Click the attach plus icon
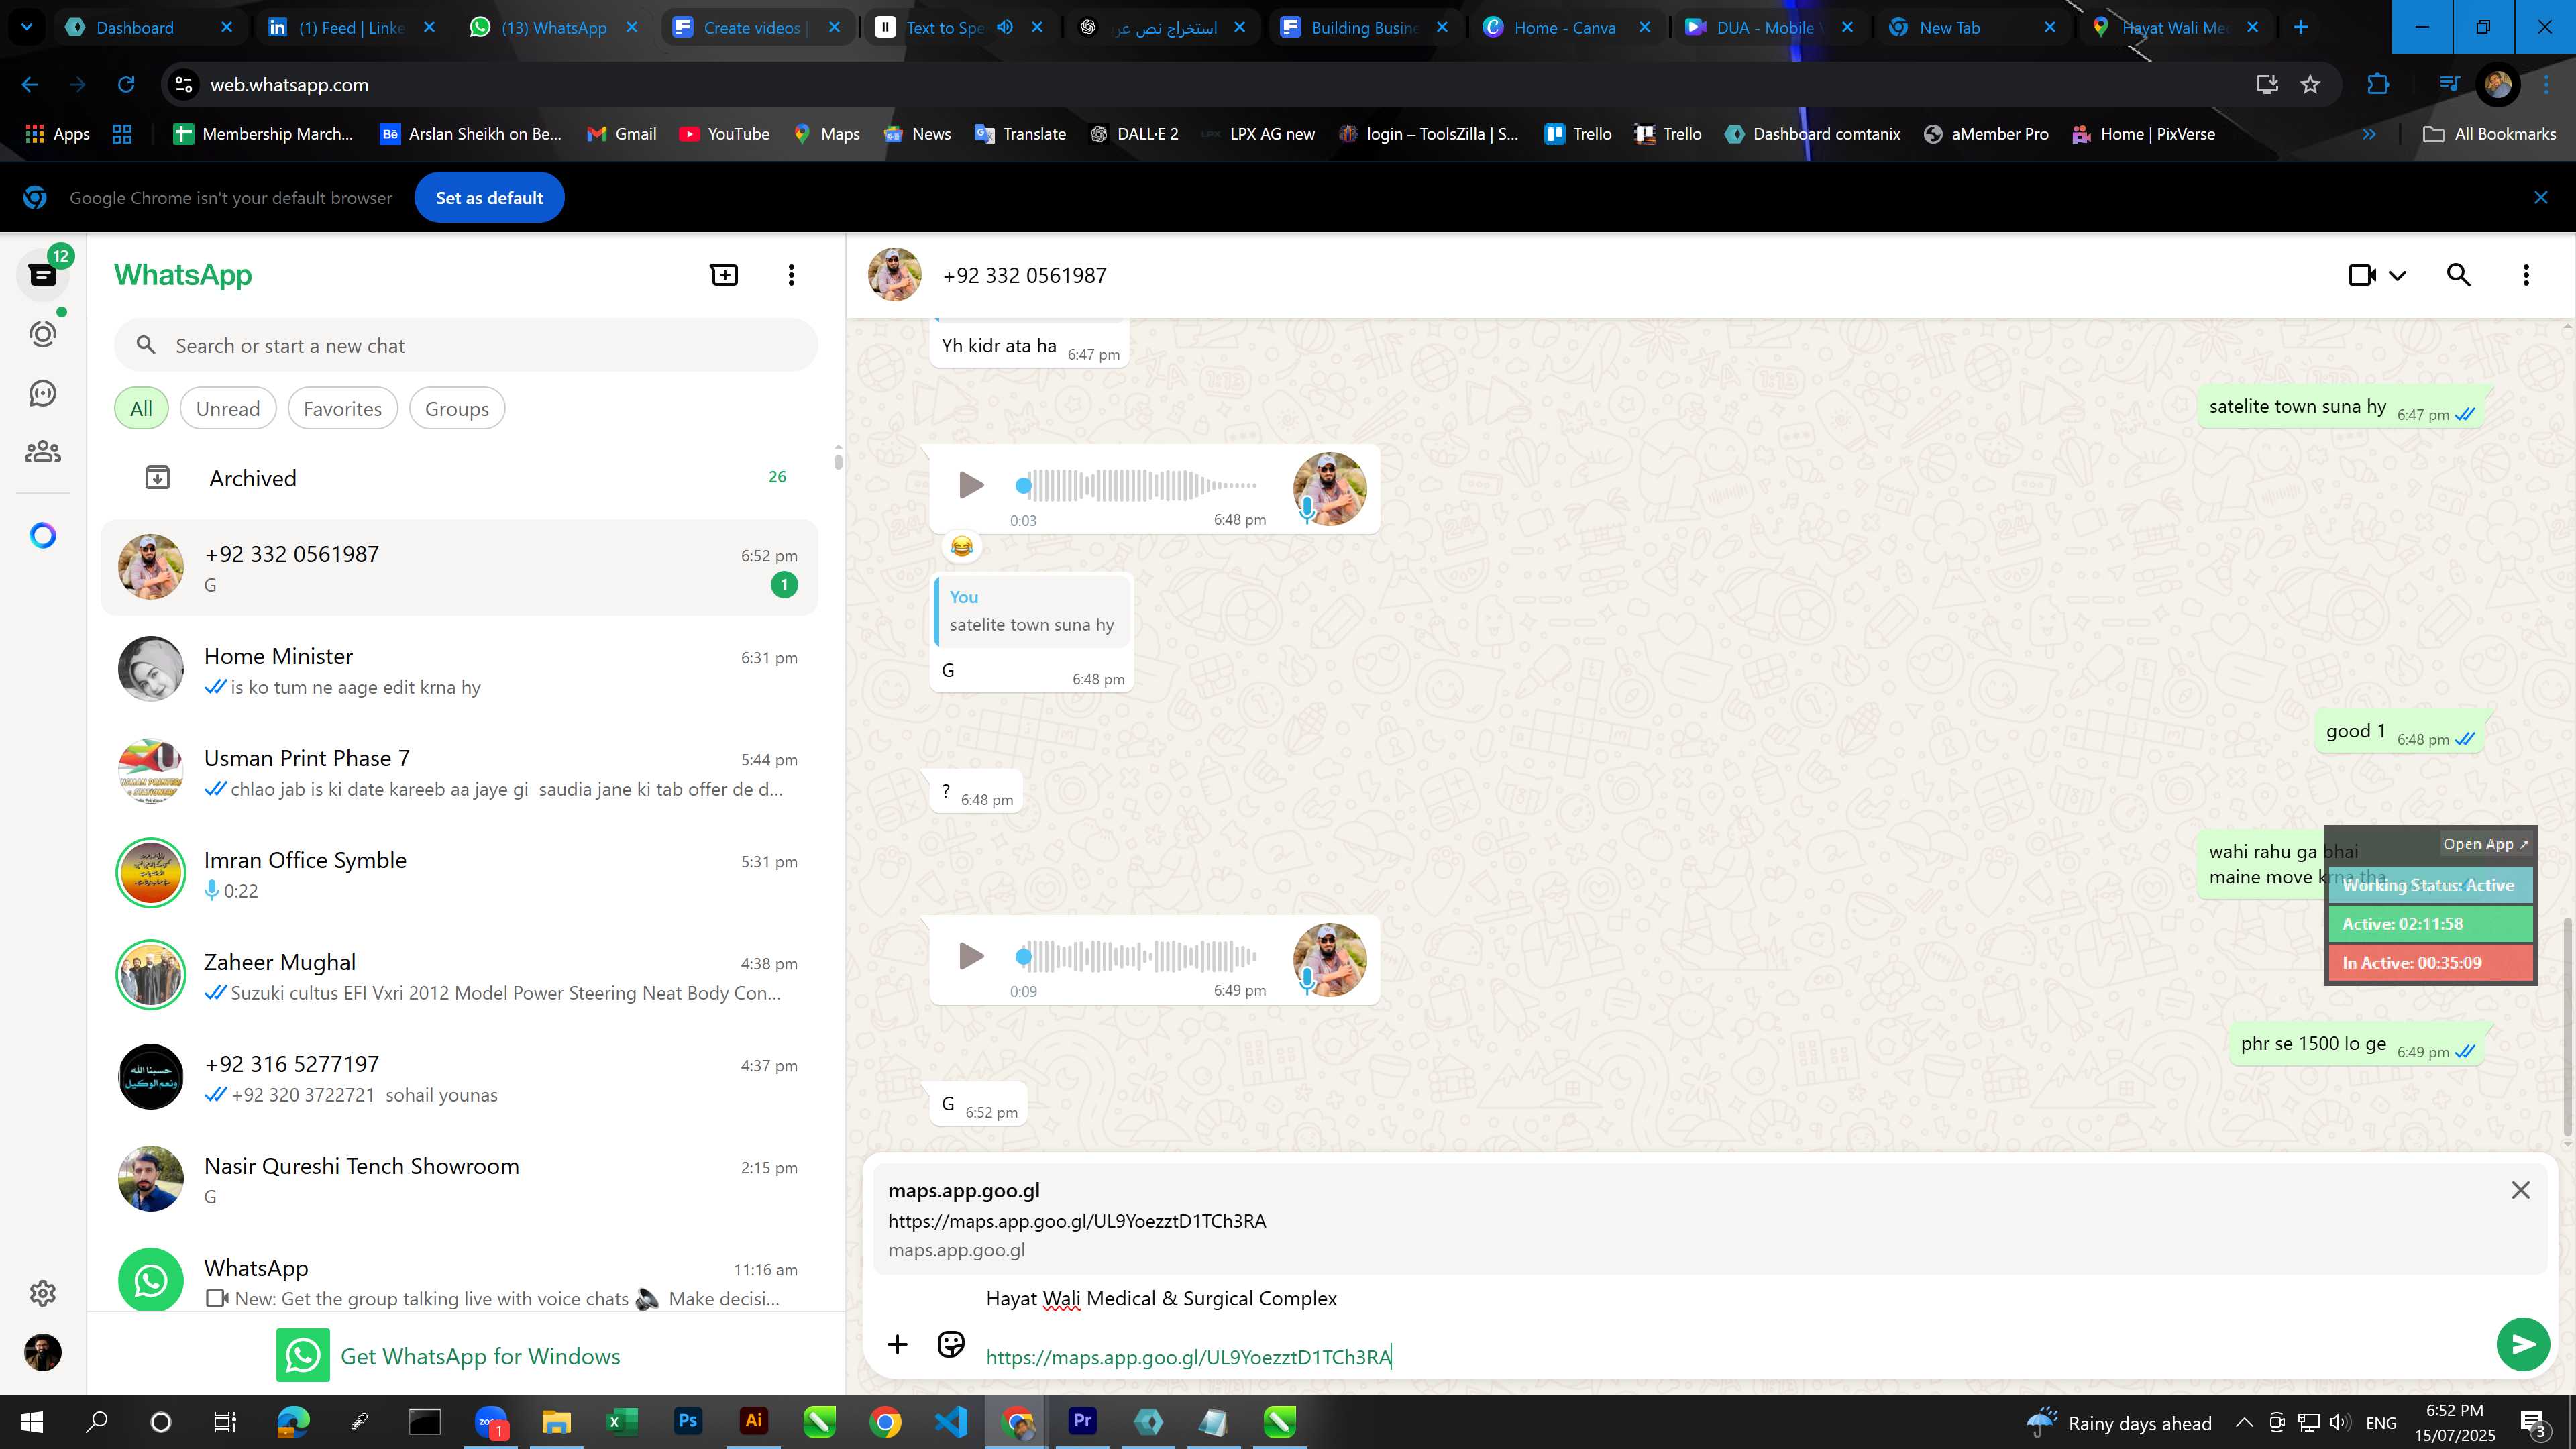The image size is (2576, 1449). (897, 1344)
